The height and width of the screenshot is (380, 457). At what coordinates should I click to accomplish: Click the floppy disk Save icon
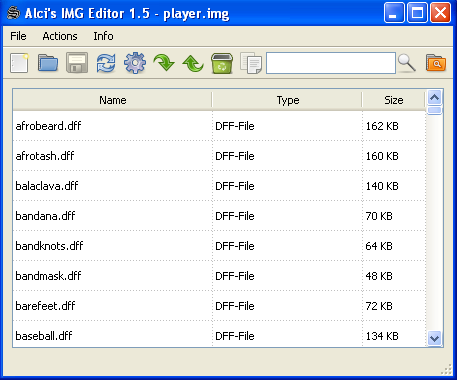click(77, 63)
